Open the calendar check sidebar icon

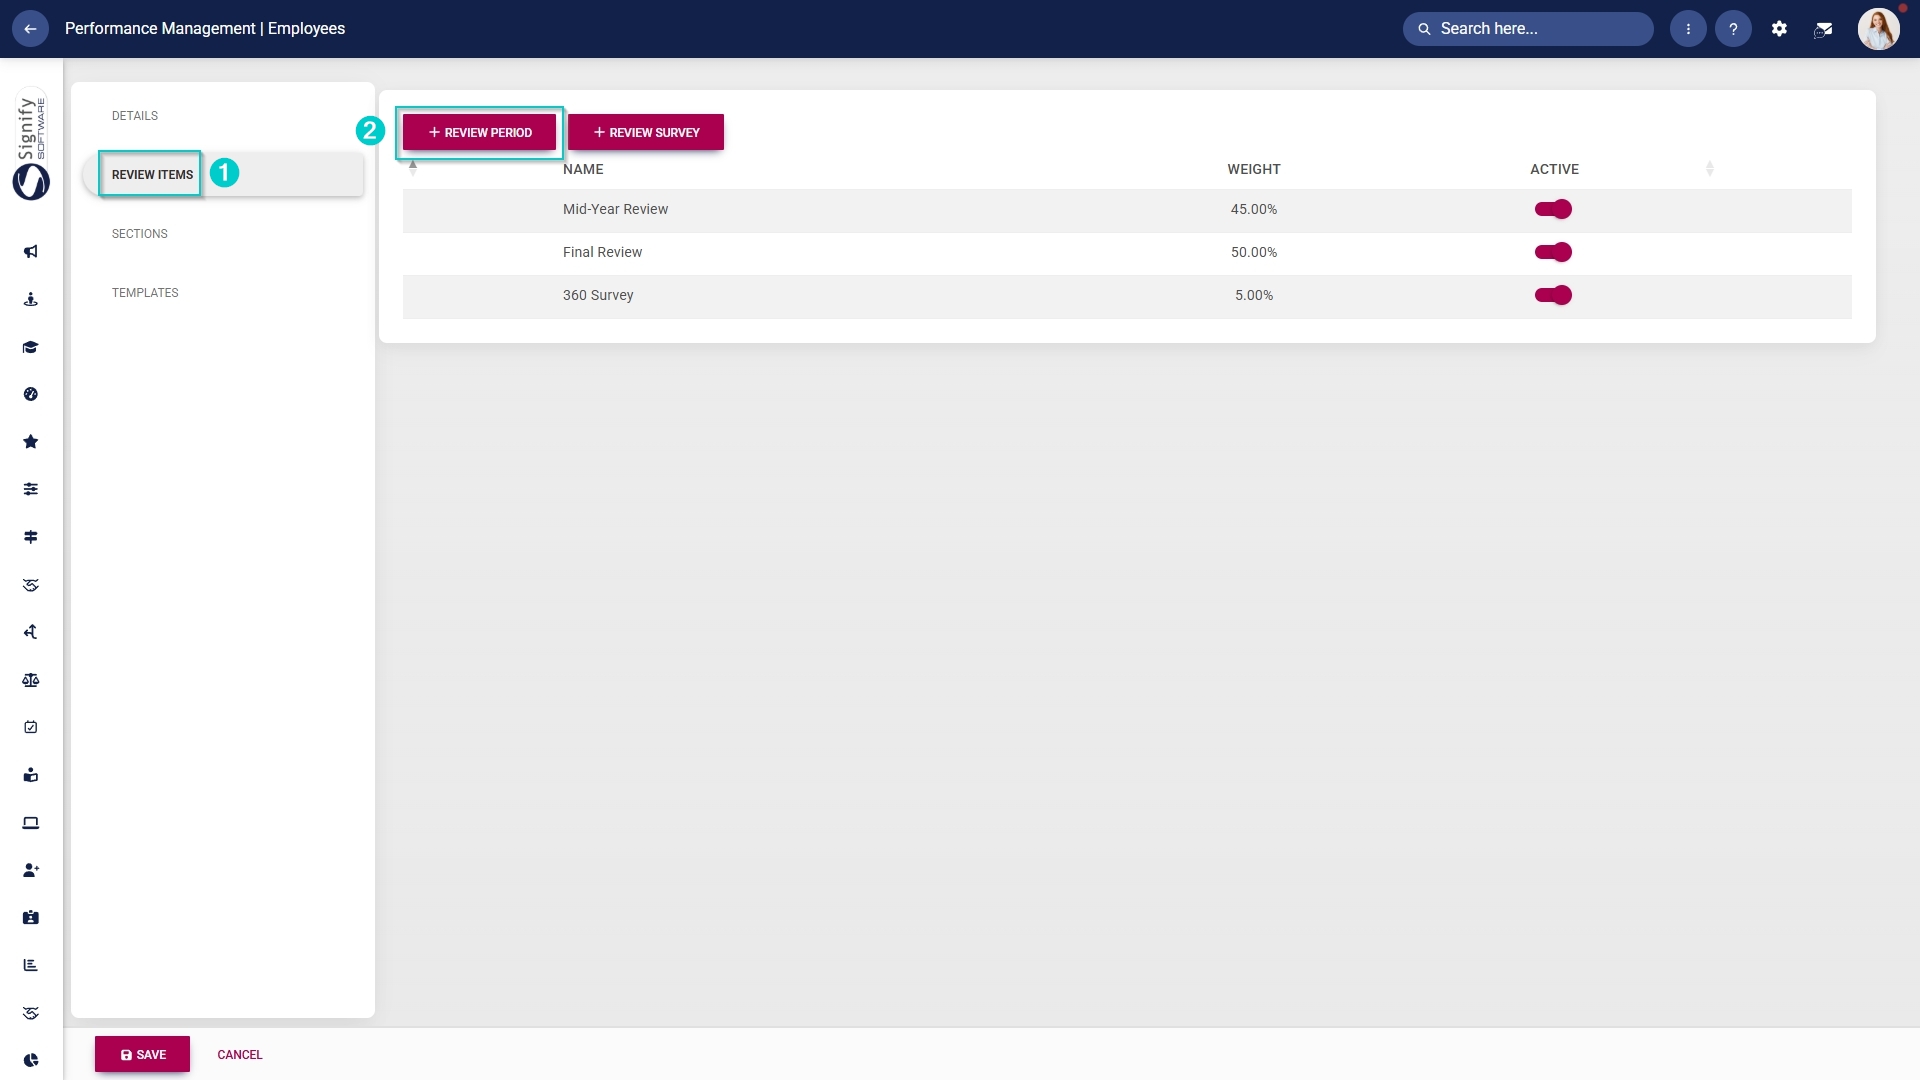coord(31,727)
